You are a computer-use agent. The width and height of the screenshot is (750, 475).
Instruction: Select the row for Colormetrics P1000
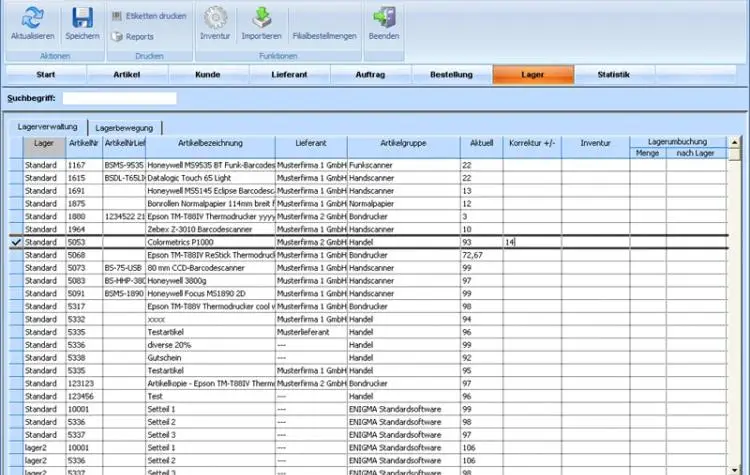point(209,242)
